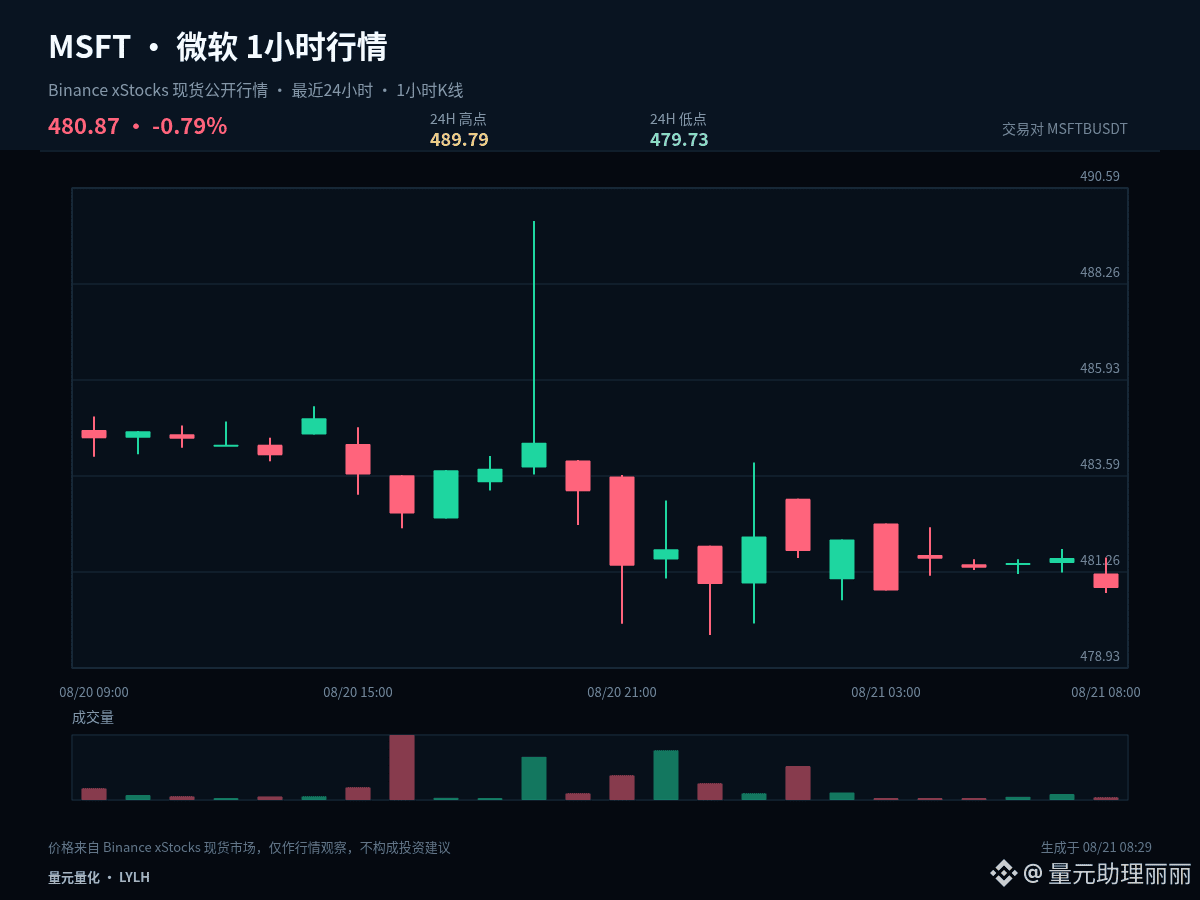
Task: Click the disclaimer text '价格来自 Binance xStocks 现货市场'
Action: 155,848
